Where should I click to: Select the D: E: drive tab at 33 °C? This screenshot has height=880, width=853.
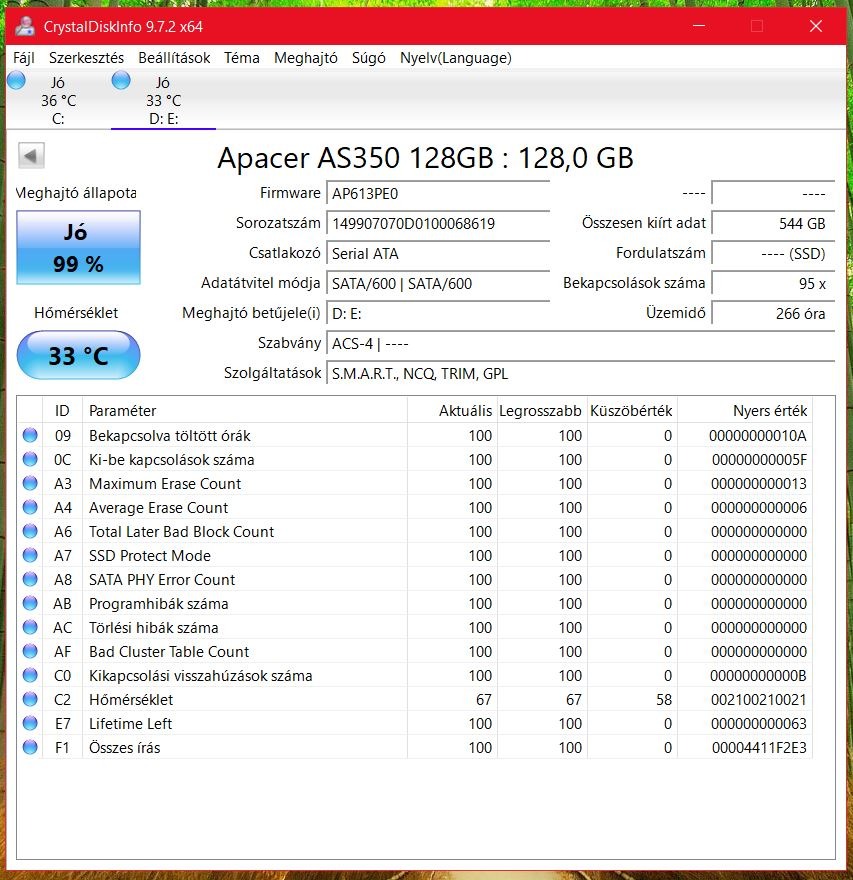pyautogui.click(x=163, y=100)
